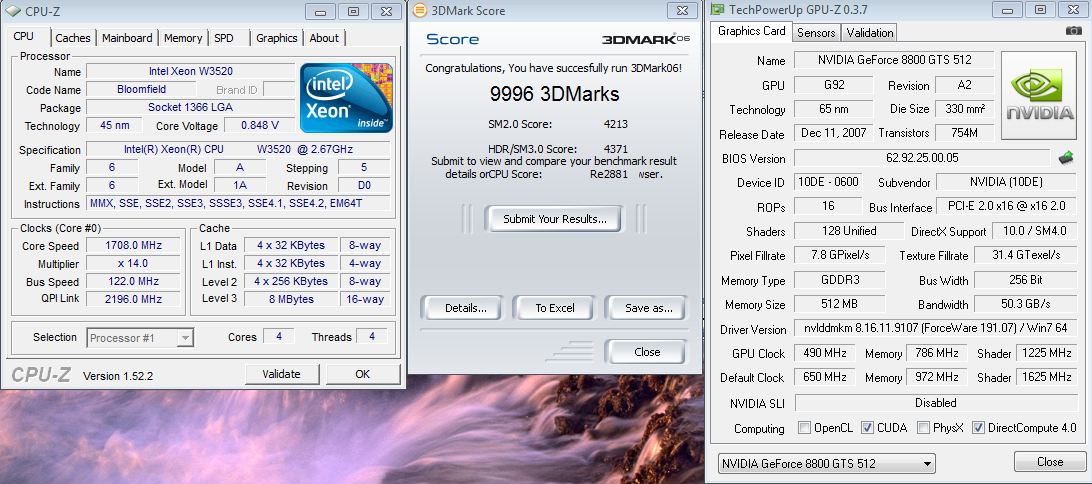Click the GPU-Z BIOS Version field
This screenshot has width=1092, height=484.
point(922,158)
